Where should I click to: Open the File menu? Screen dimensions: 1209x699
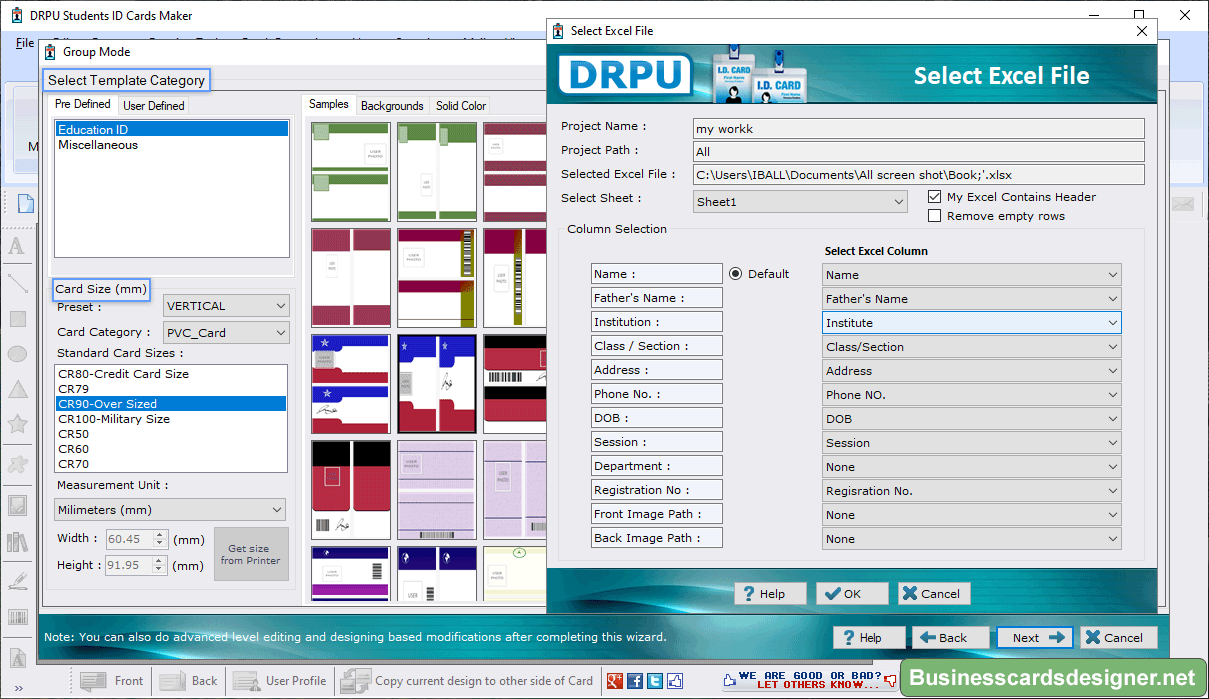point(25,44)
